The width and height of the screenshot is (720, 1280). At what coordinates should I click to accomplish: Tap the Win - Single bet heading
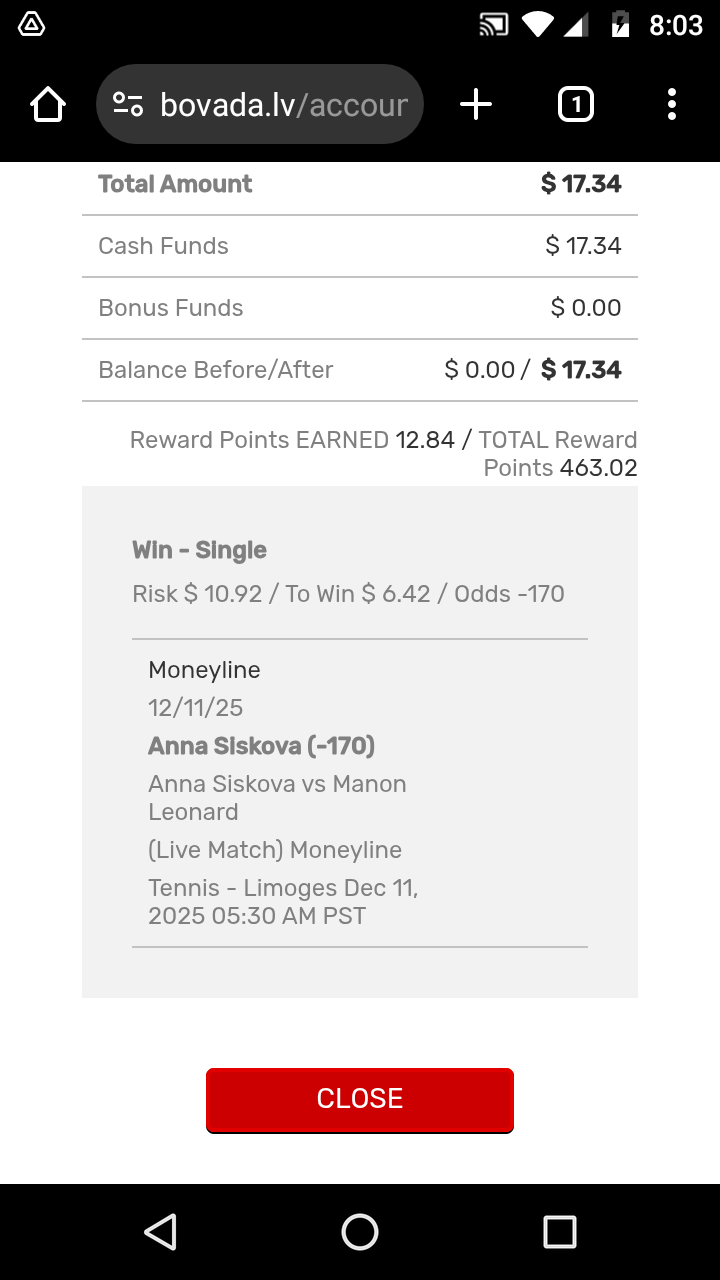coord(200,550)
